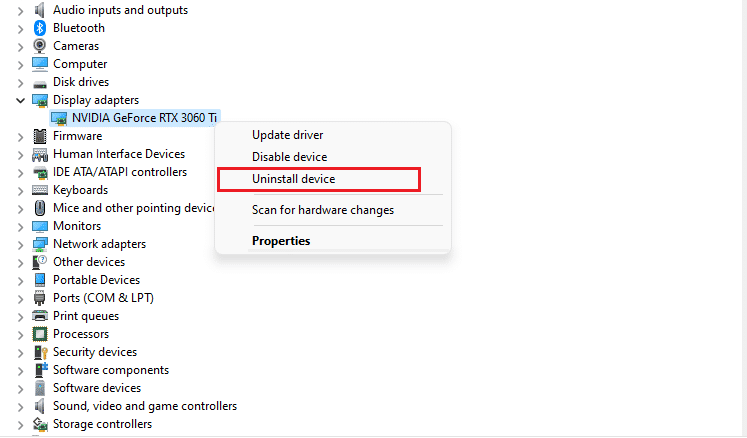Click the Ports (COM & LPT) icon
Screen dimensions: 747x438
pos(40,298)
